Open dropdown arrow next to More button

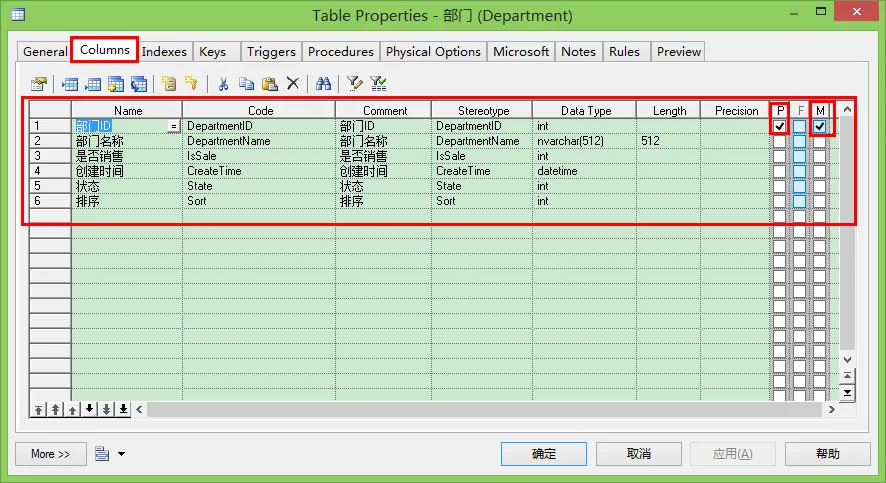(x=121, y=454)
